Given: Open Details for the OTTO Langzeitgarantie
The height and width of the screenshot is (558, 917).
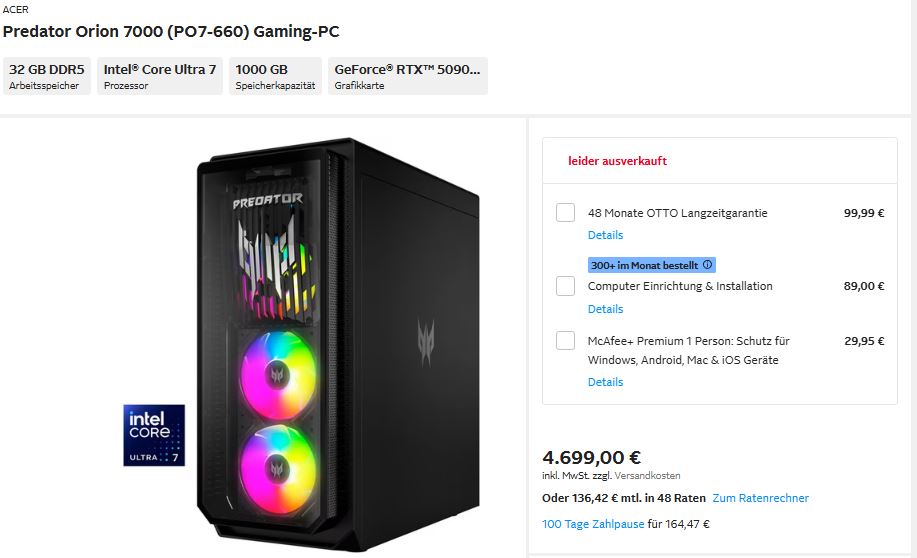Looking at the screenshot, I should (x=605, y=235).
